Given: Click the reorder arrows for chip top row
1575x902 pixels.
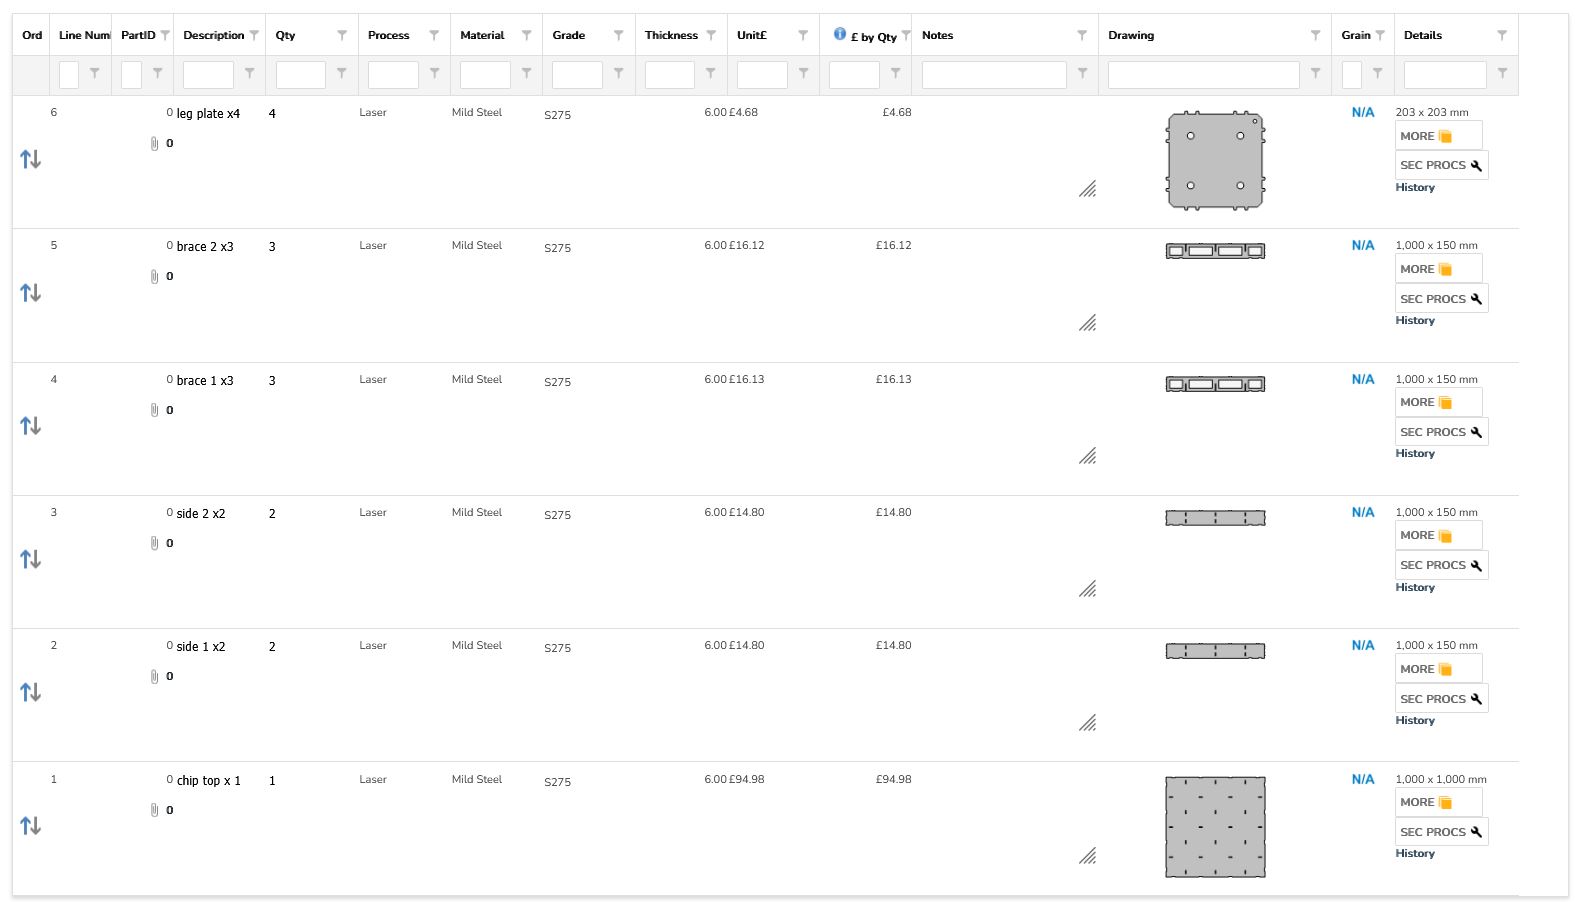Looking at the screenshot, I should pos(30,826).
